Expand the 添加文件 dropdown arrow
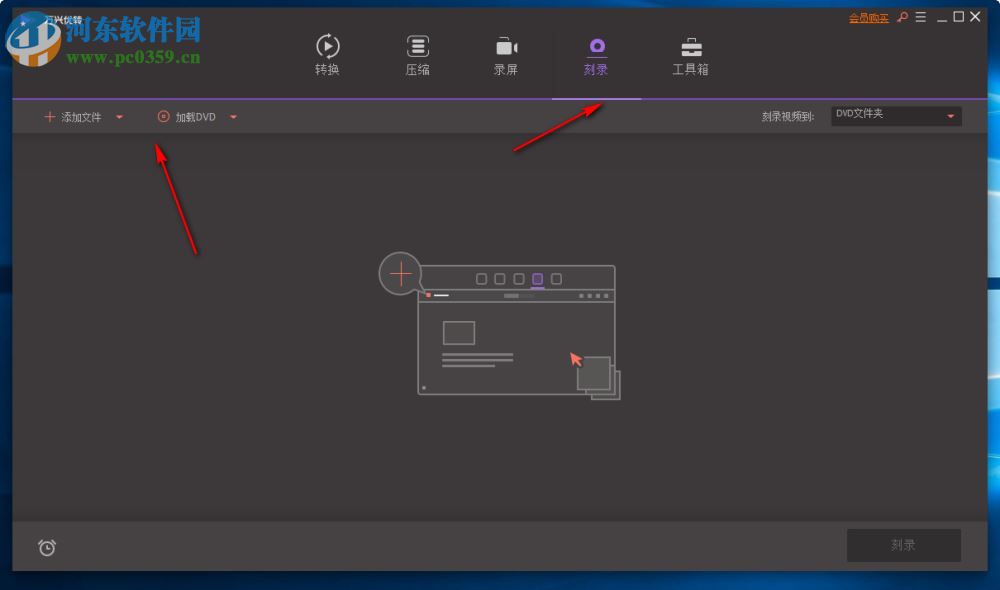Screen dimensions: 1000x590 [119, 117]
